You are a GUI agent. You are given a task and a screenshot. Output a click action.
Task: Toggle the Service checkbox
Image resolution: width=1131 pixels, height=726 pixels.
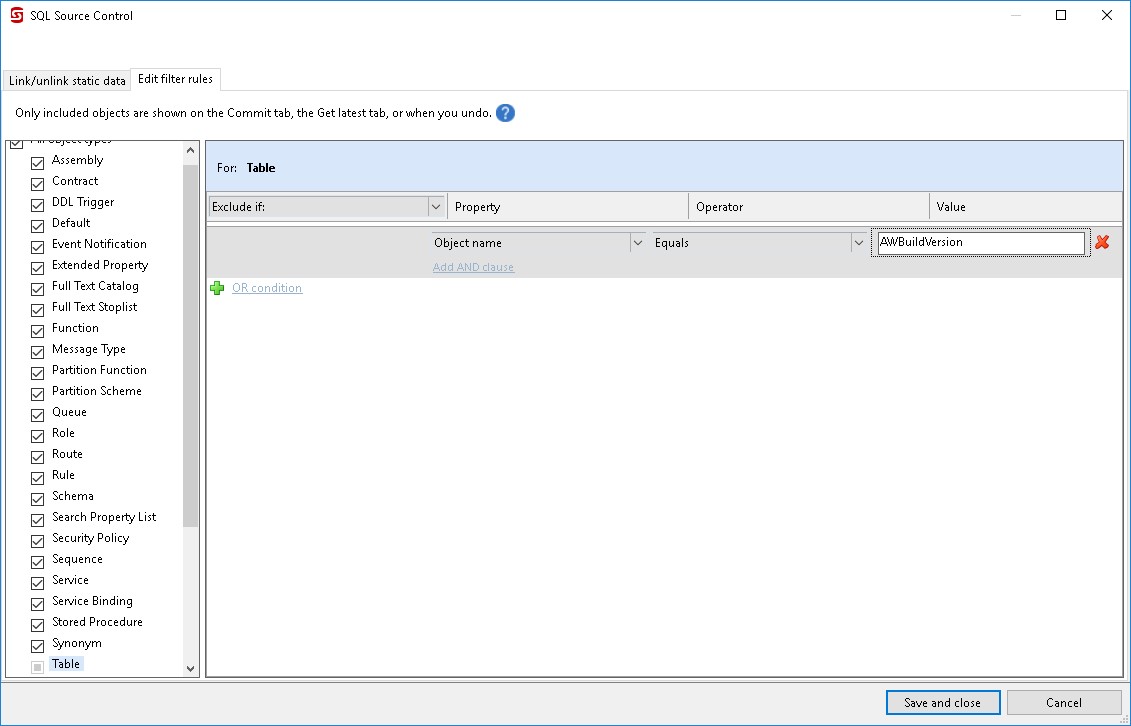[x=38, y=583]
